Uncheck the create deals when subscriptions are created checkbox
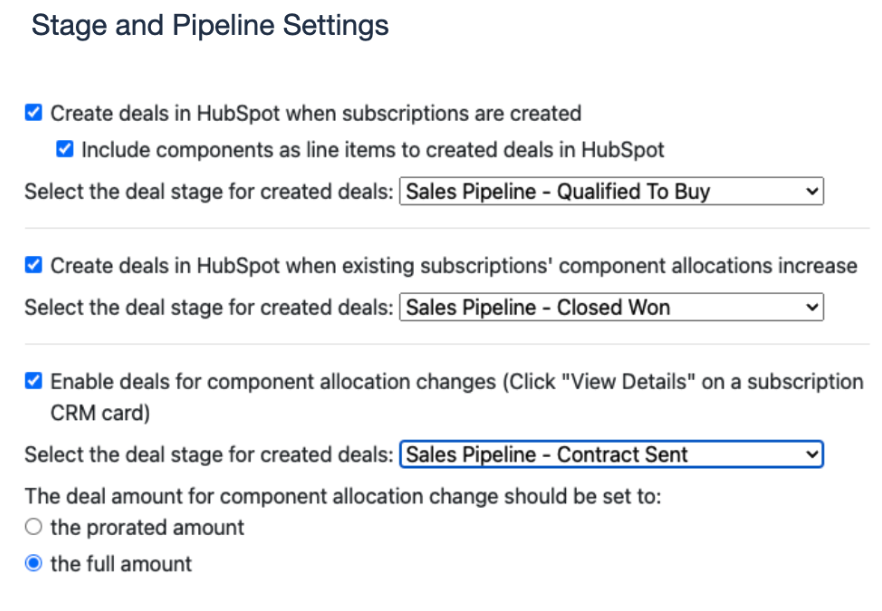The height and width of the screenshot is (611, 882). click(x=34, y=113)
